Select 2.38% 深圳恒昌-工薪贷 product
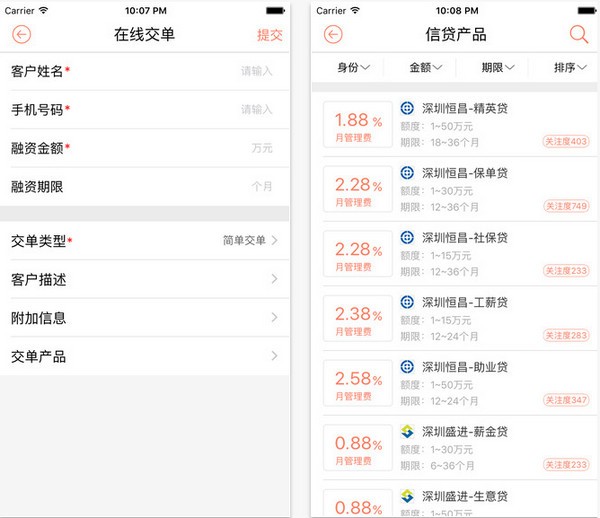Image resolution: width=600 pixels, height=518 pixels. pyautogui.click(x=455, y=318)
